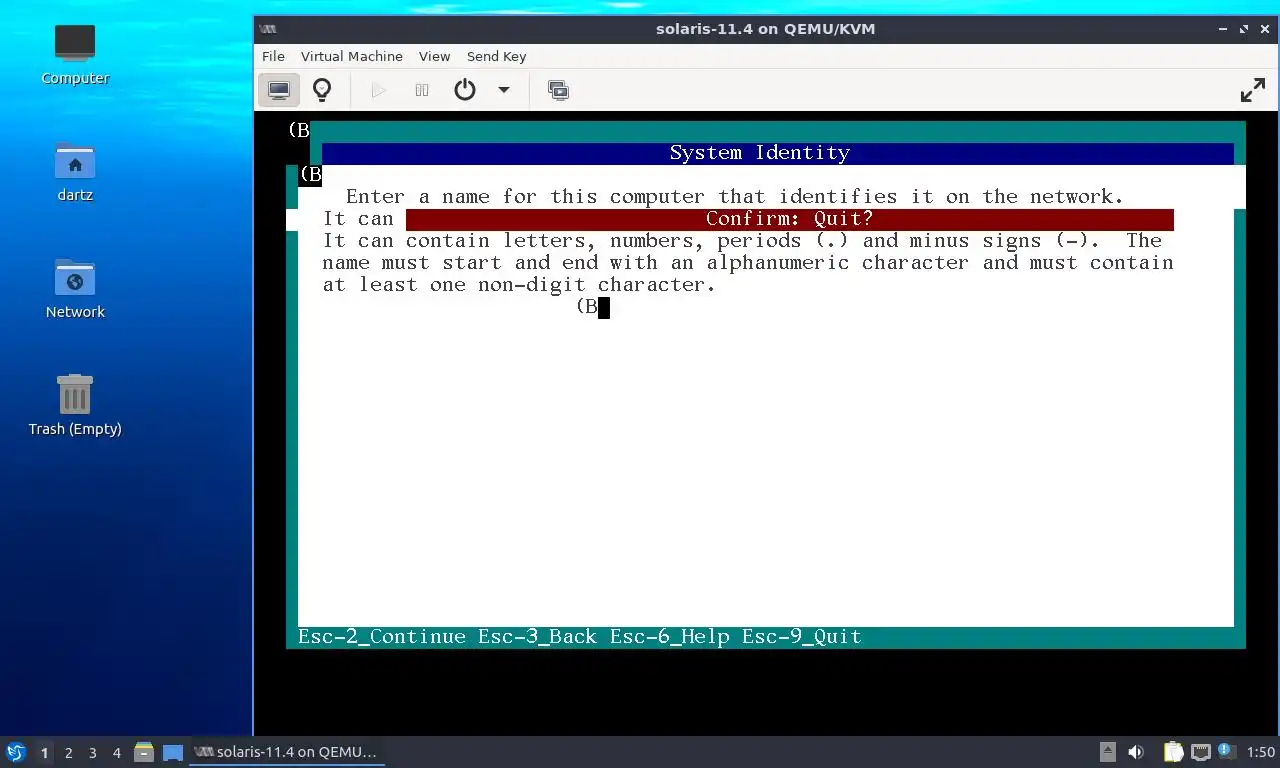Open the clipboard manager tray icon
The image size is (1280, 768).
(x=1174, y=752)
